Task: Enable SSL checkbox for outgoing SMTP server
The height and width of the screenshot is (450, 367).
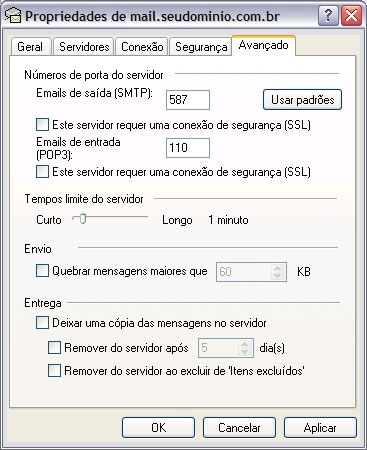Action: click(x=42, y=125)
